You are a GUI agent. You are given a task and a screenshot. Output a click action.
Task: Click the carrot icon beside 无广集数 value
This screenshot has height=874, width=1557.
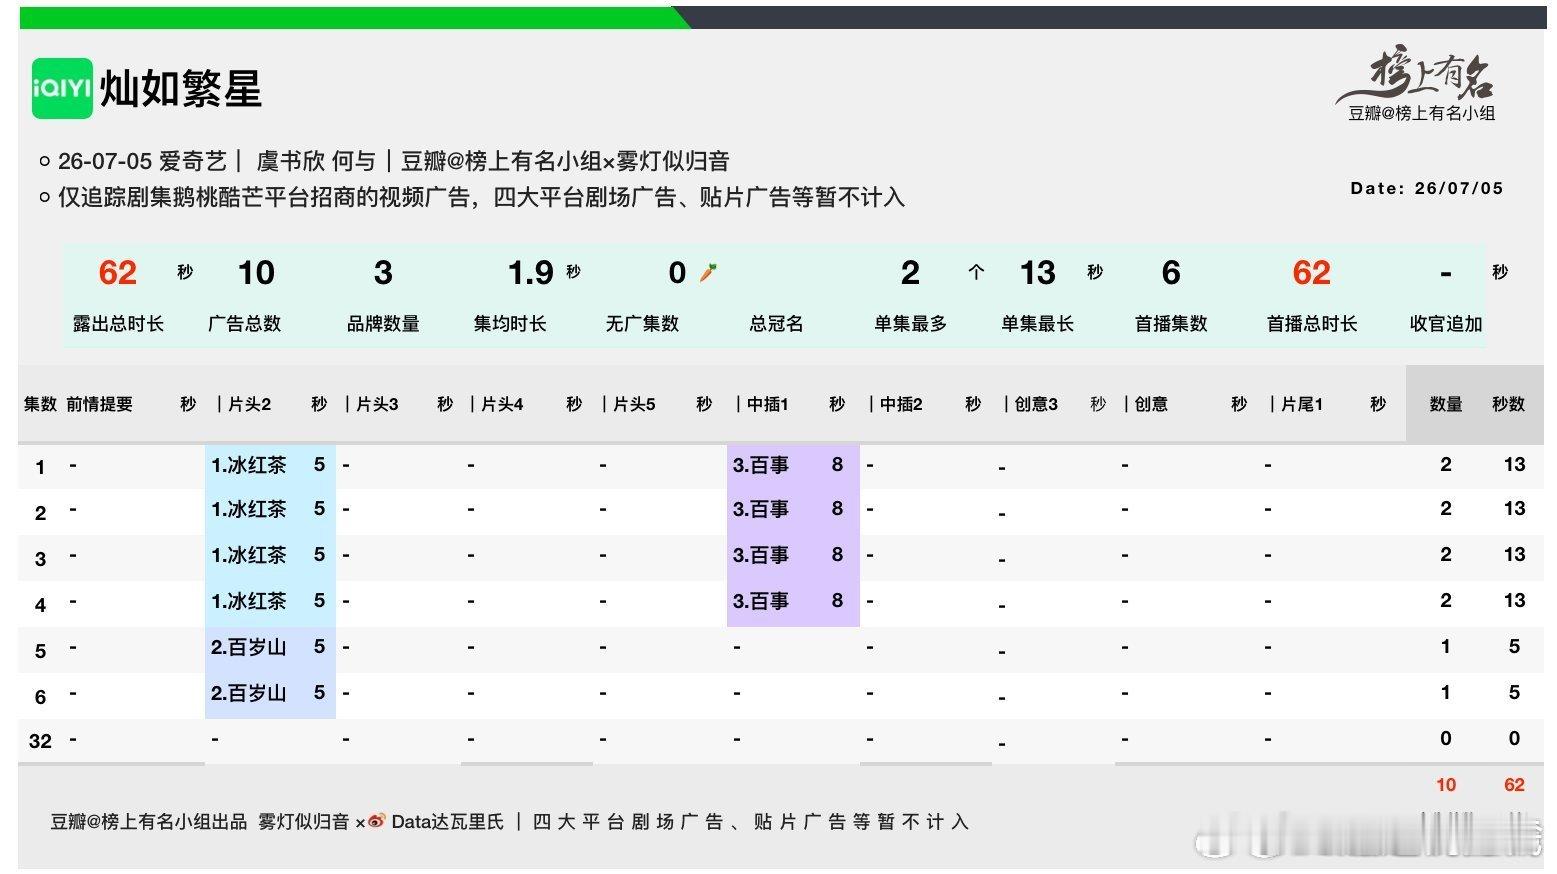point(708,272)
